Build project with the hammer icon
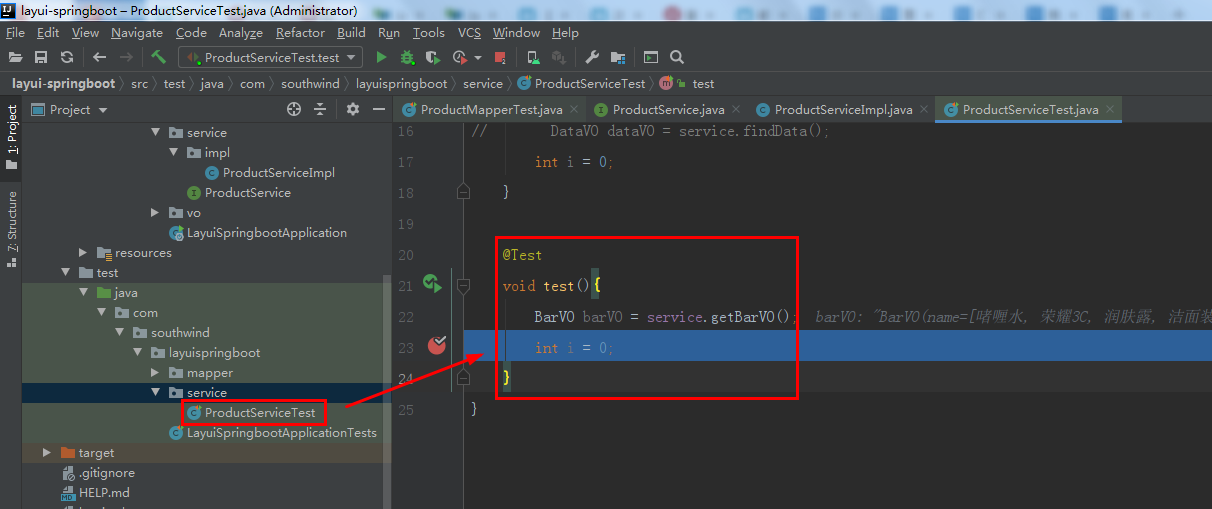The width and height of the screenshot is (1212, 509). [x=158, y=57]
